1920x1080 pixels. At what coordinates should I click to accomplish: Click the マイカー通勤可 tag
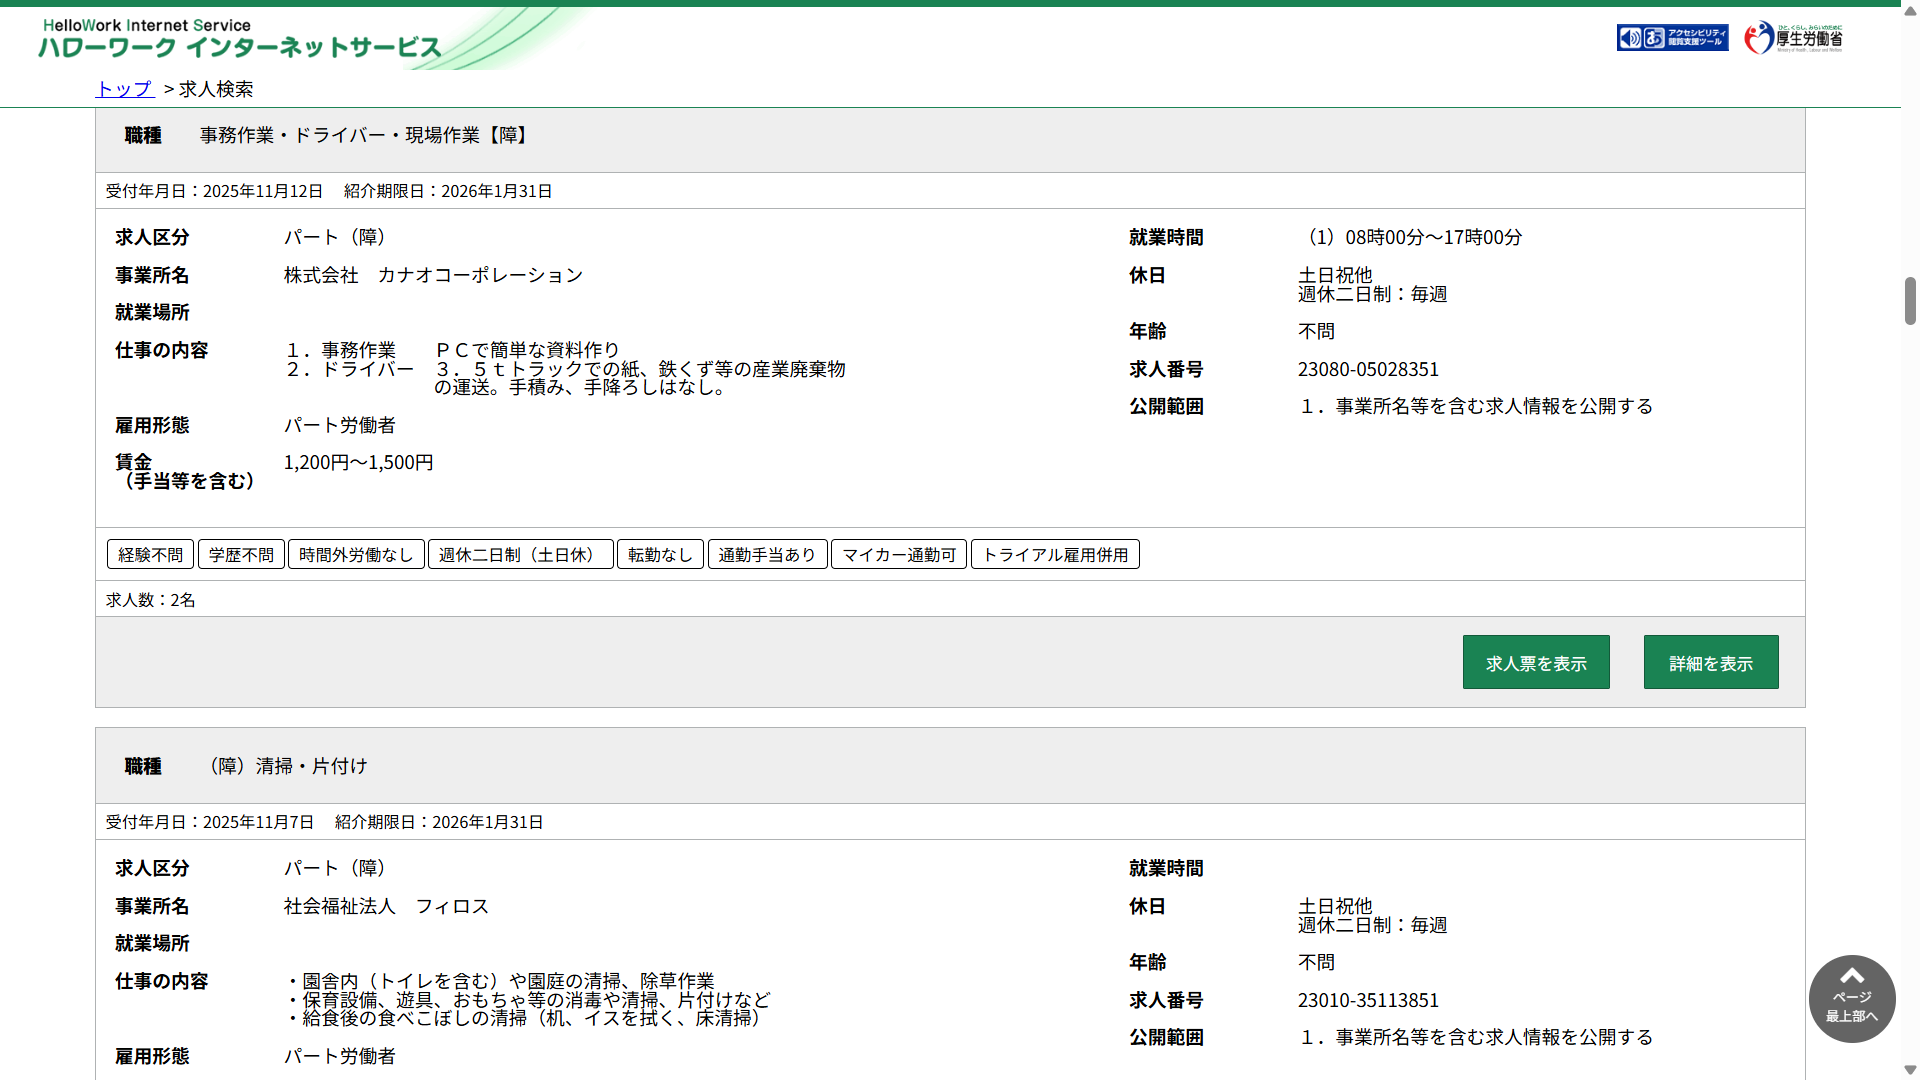tap(898, 554)
